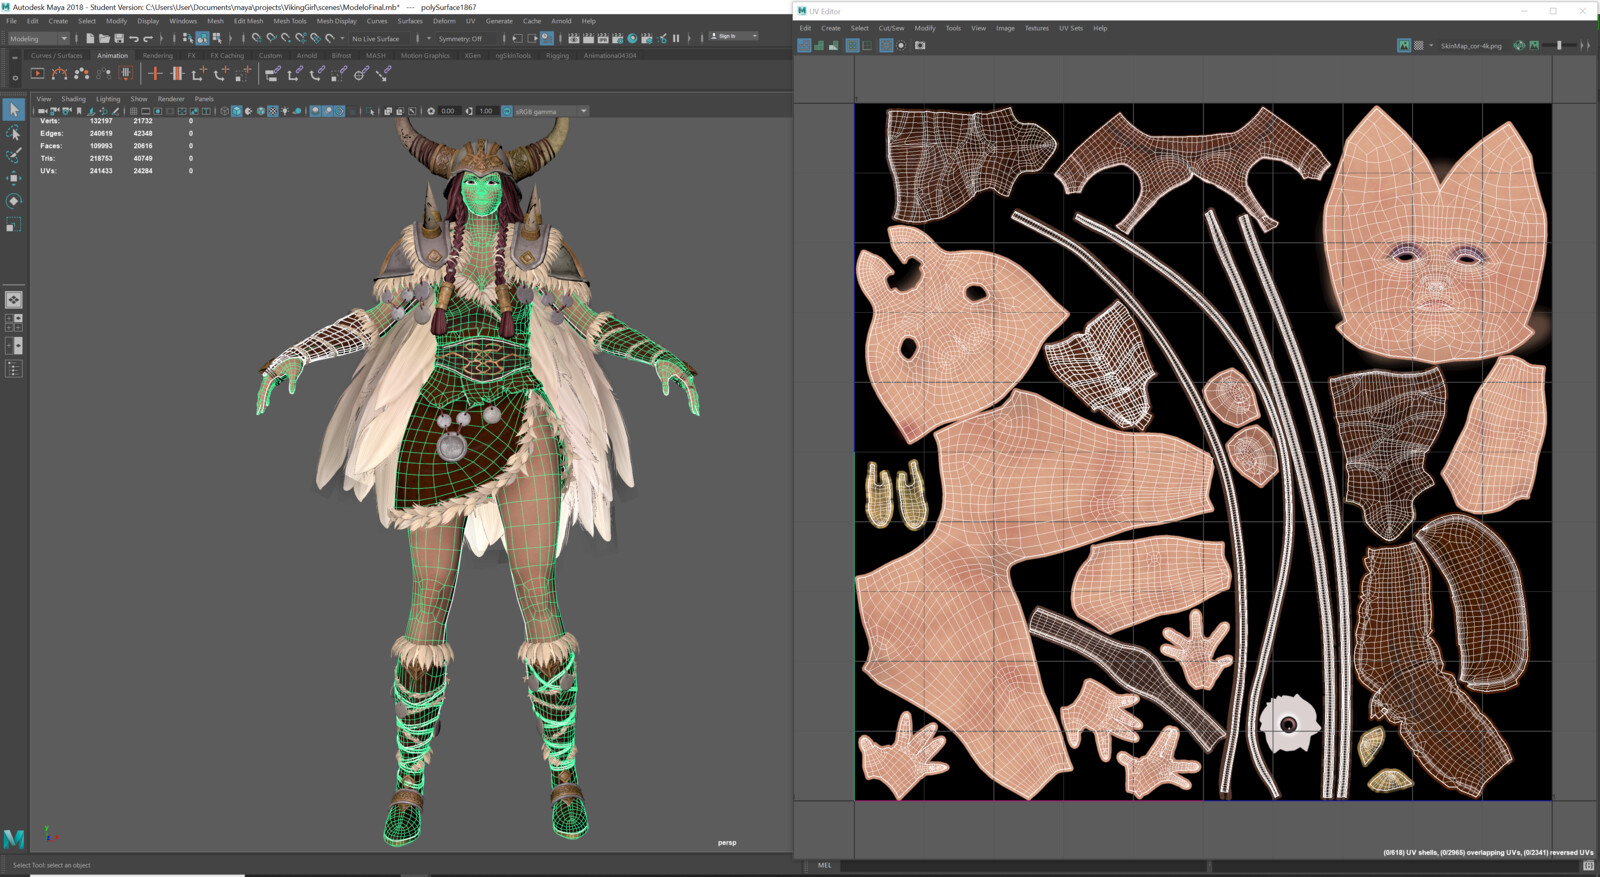
Task: Click the viewport camera select icon
Action: (43, 111)
